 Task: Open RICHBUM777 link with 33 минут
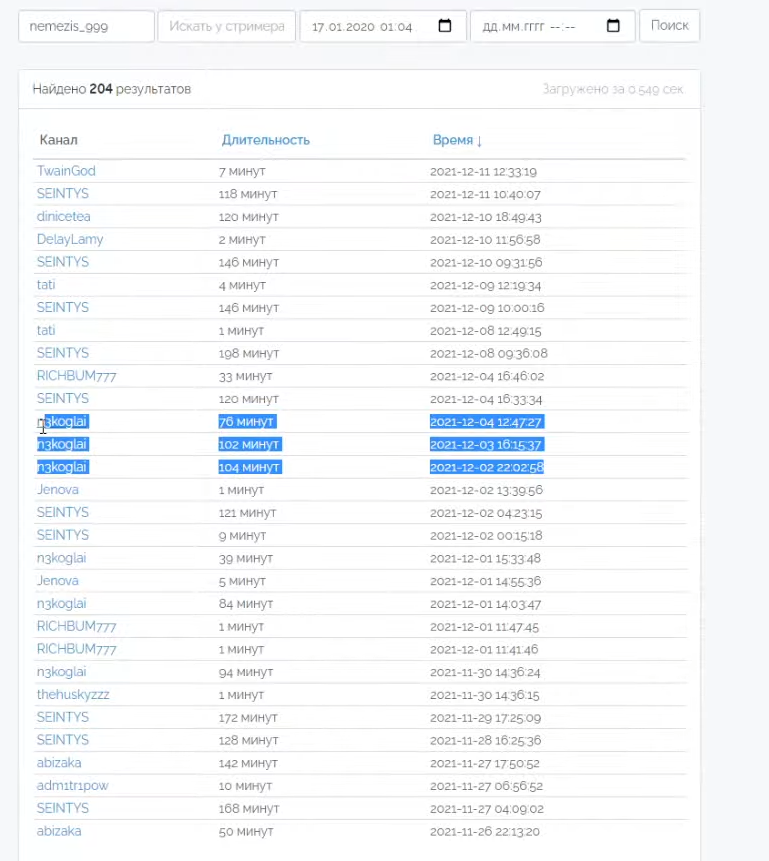coord(76,376)
